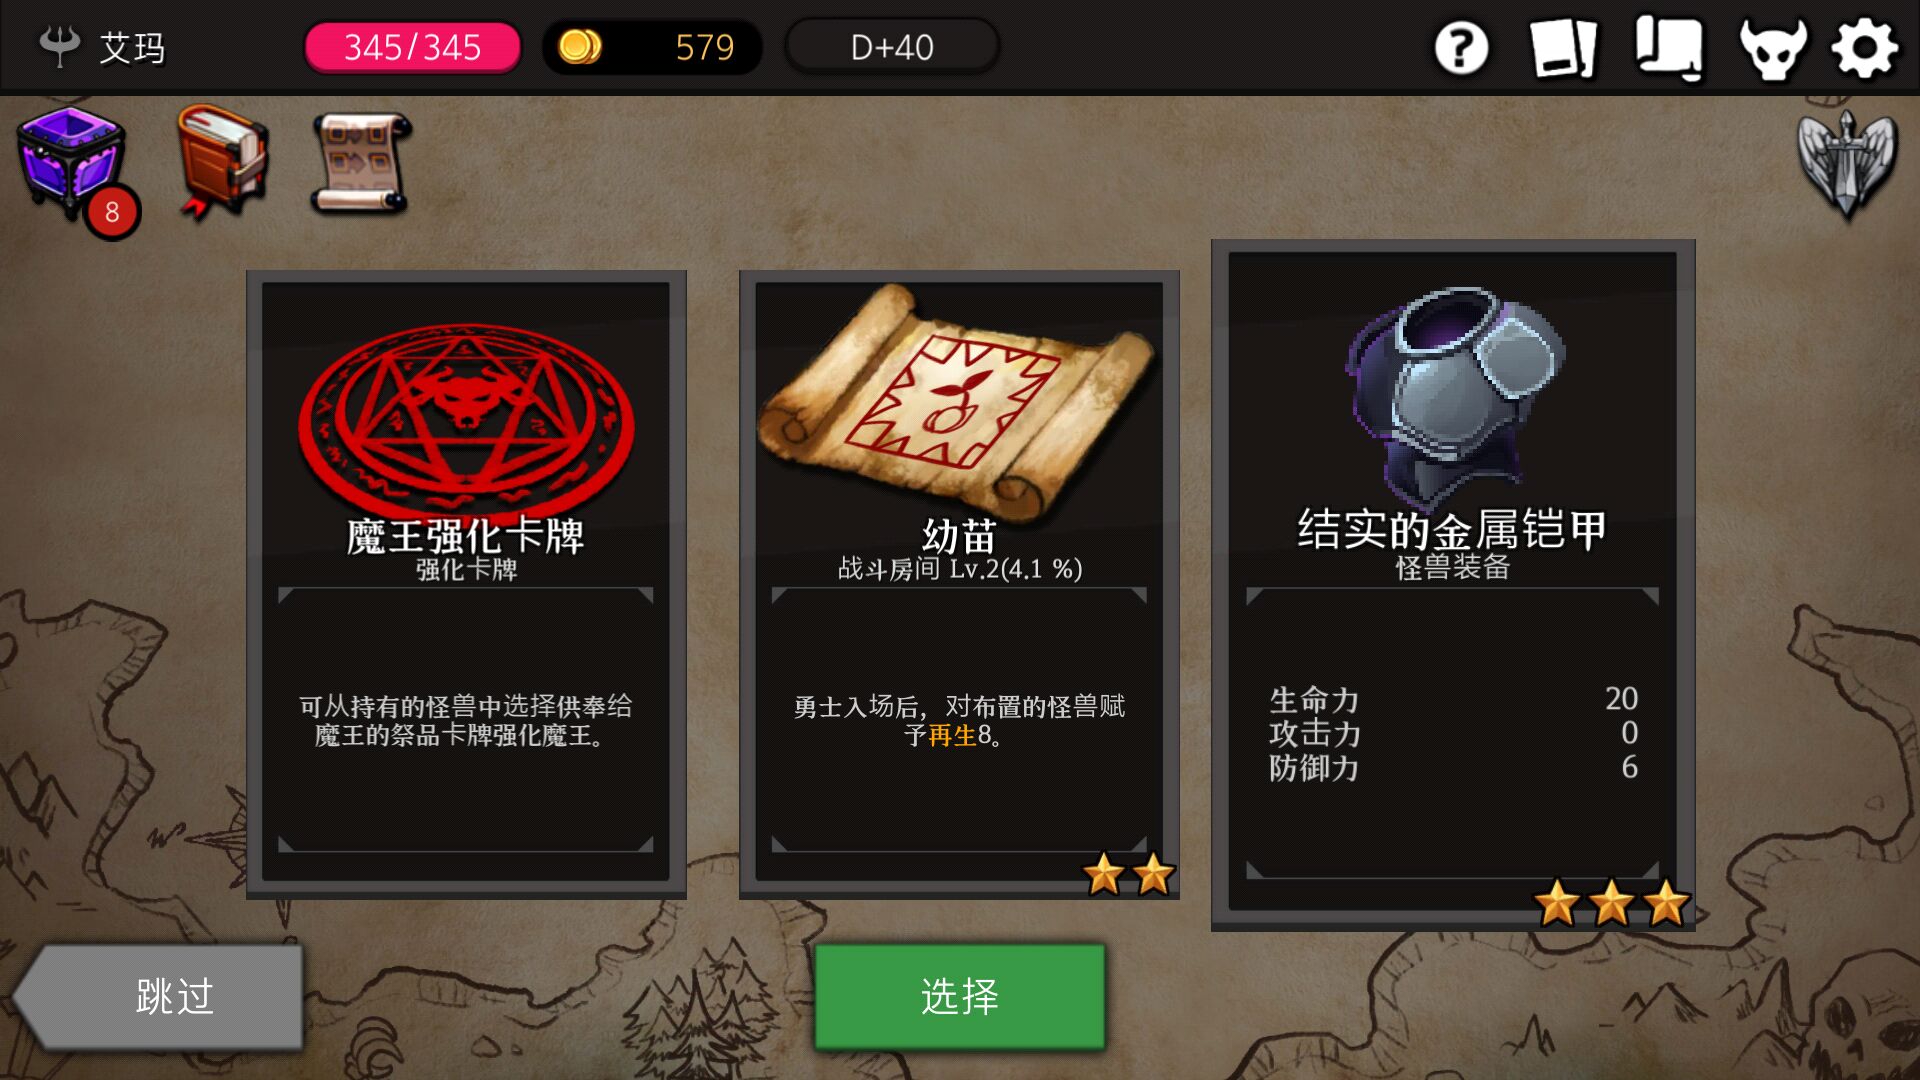Select the 魔王强化卡牌 card
The width and height of the screenshot is (1920, 1080).
tap(466, 584)
